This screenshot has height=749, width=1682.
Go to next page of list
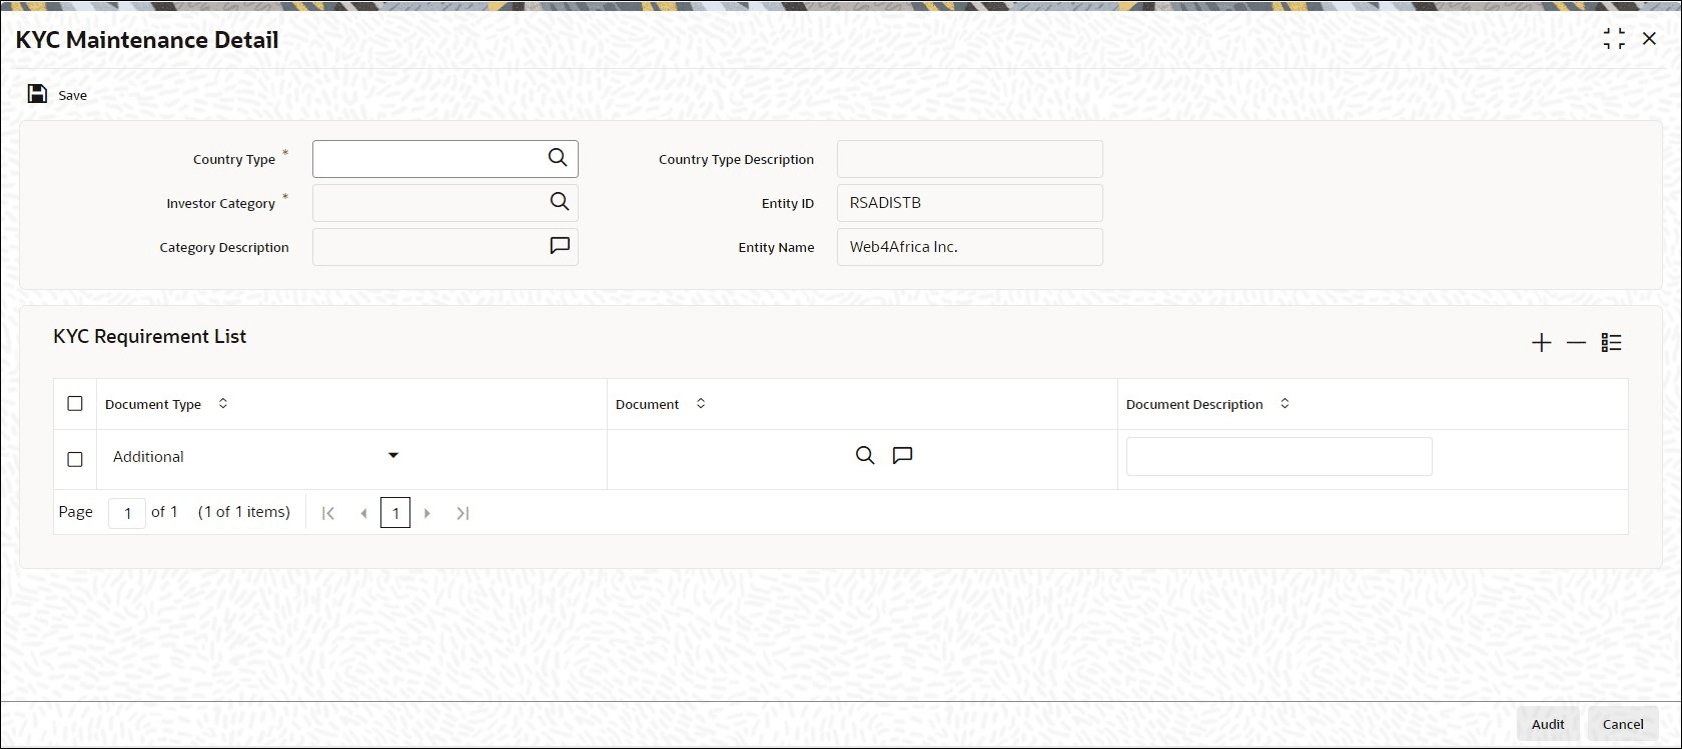[x=427, y=513]
